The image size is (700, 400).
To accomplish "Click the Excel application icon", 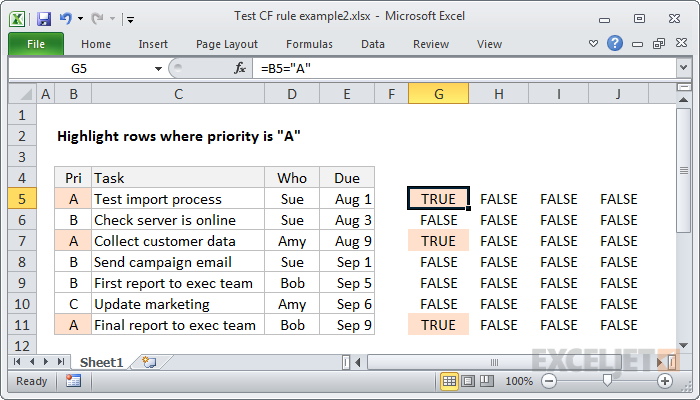I will [x=17, y=19].
